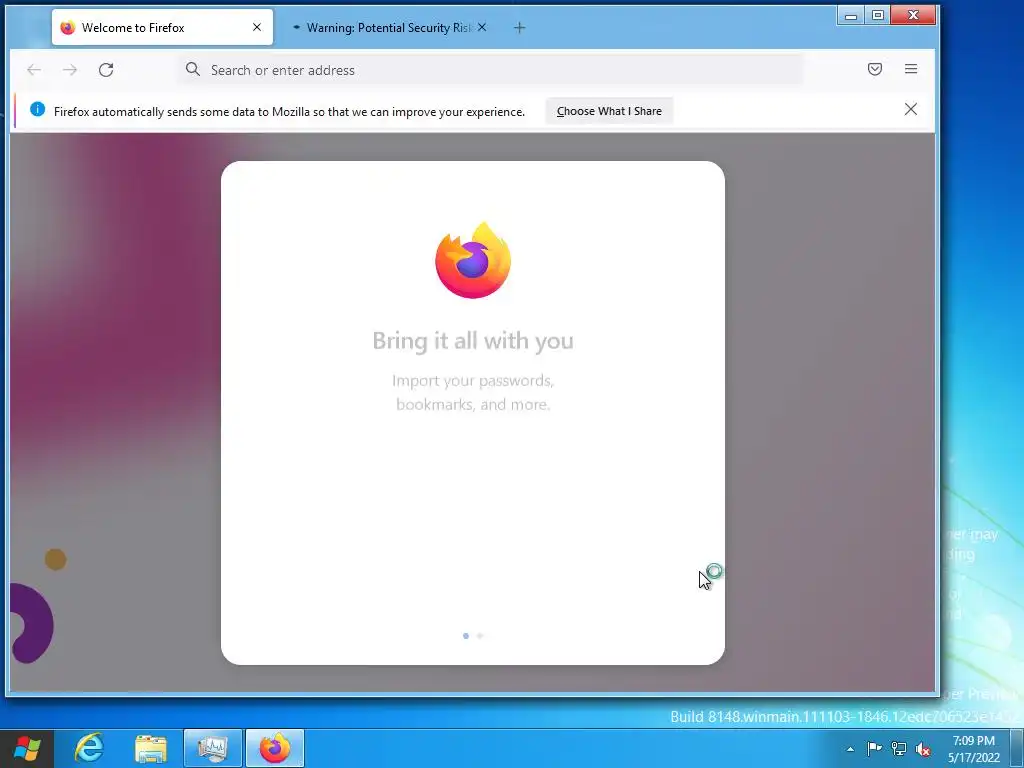Image resolution: width=1024 pixels, height=768 pixels.
Task: Open Windows Explorer from the taskbar
Action: pos(151,748)
